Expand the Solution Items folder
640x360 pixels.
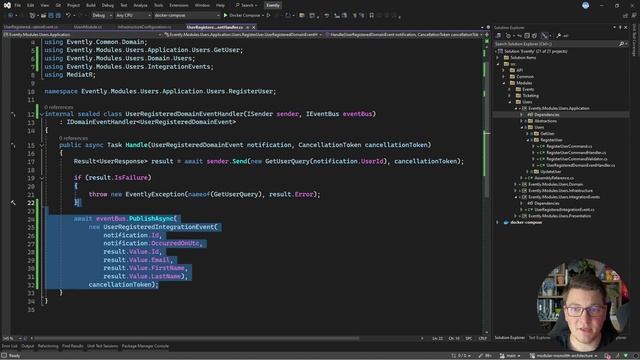point(498,58)
